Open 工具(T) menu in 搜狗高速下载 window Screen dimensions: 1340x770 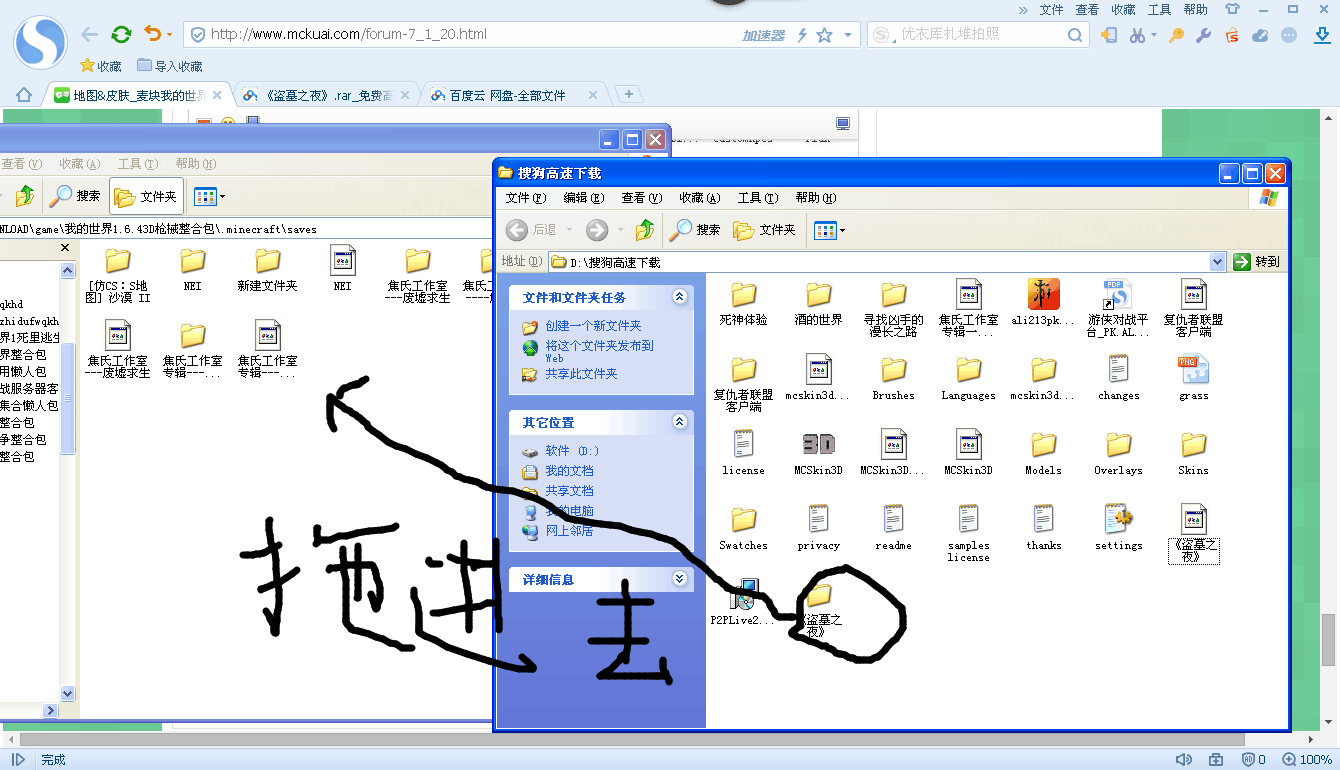(757, 198)
